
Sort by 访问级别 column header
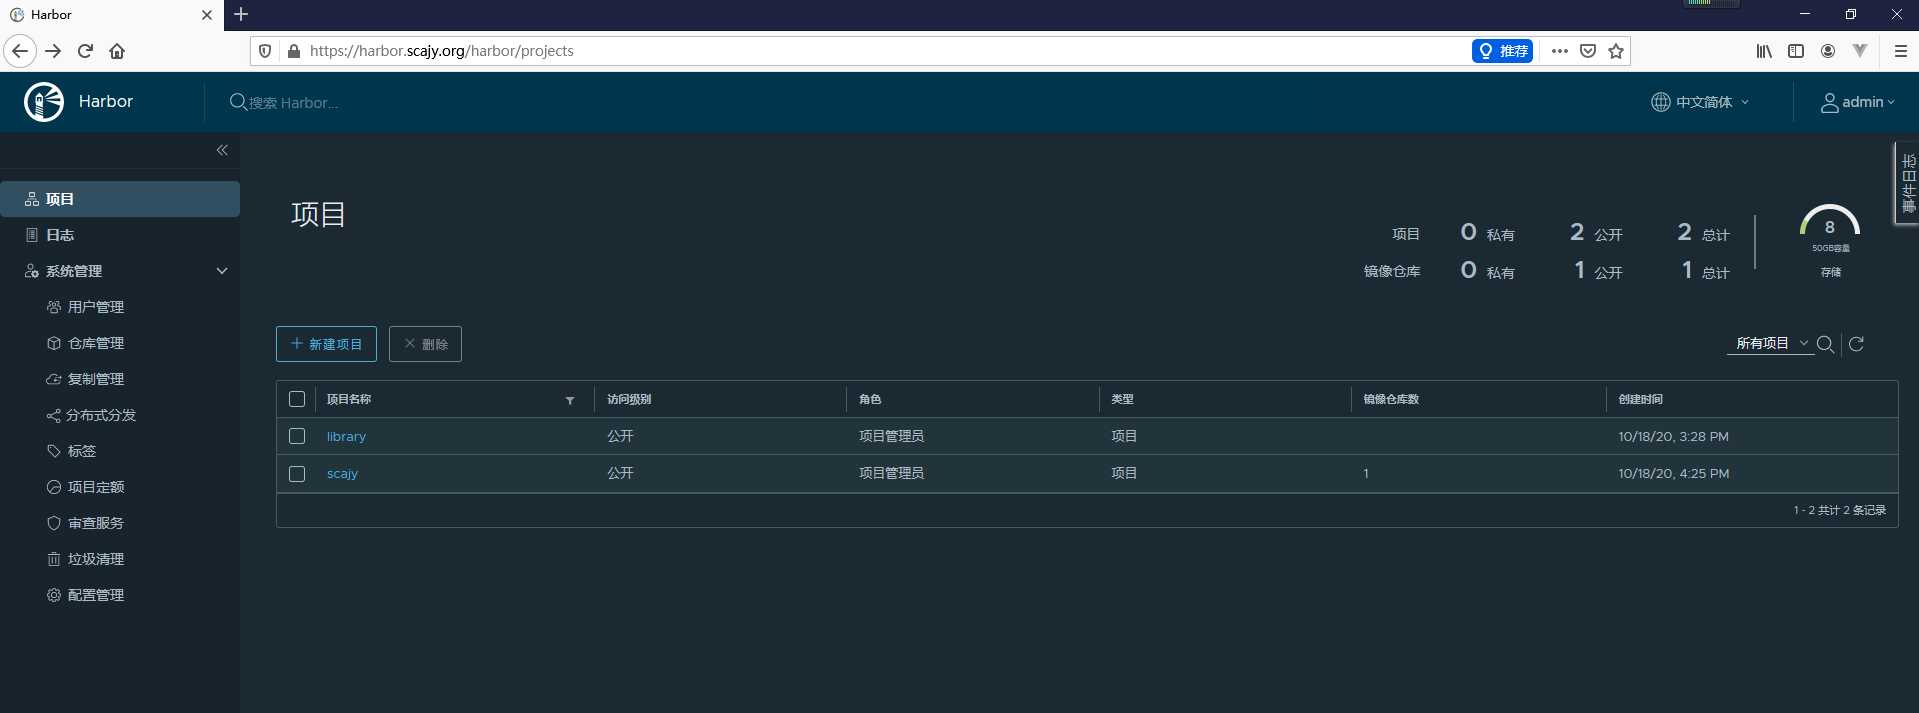(x=629, y=399)
